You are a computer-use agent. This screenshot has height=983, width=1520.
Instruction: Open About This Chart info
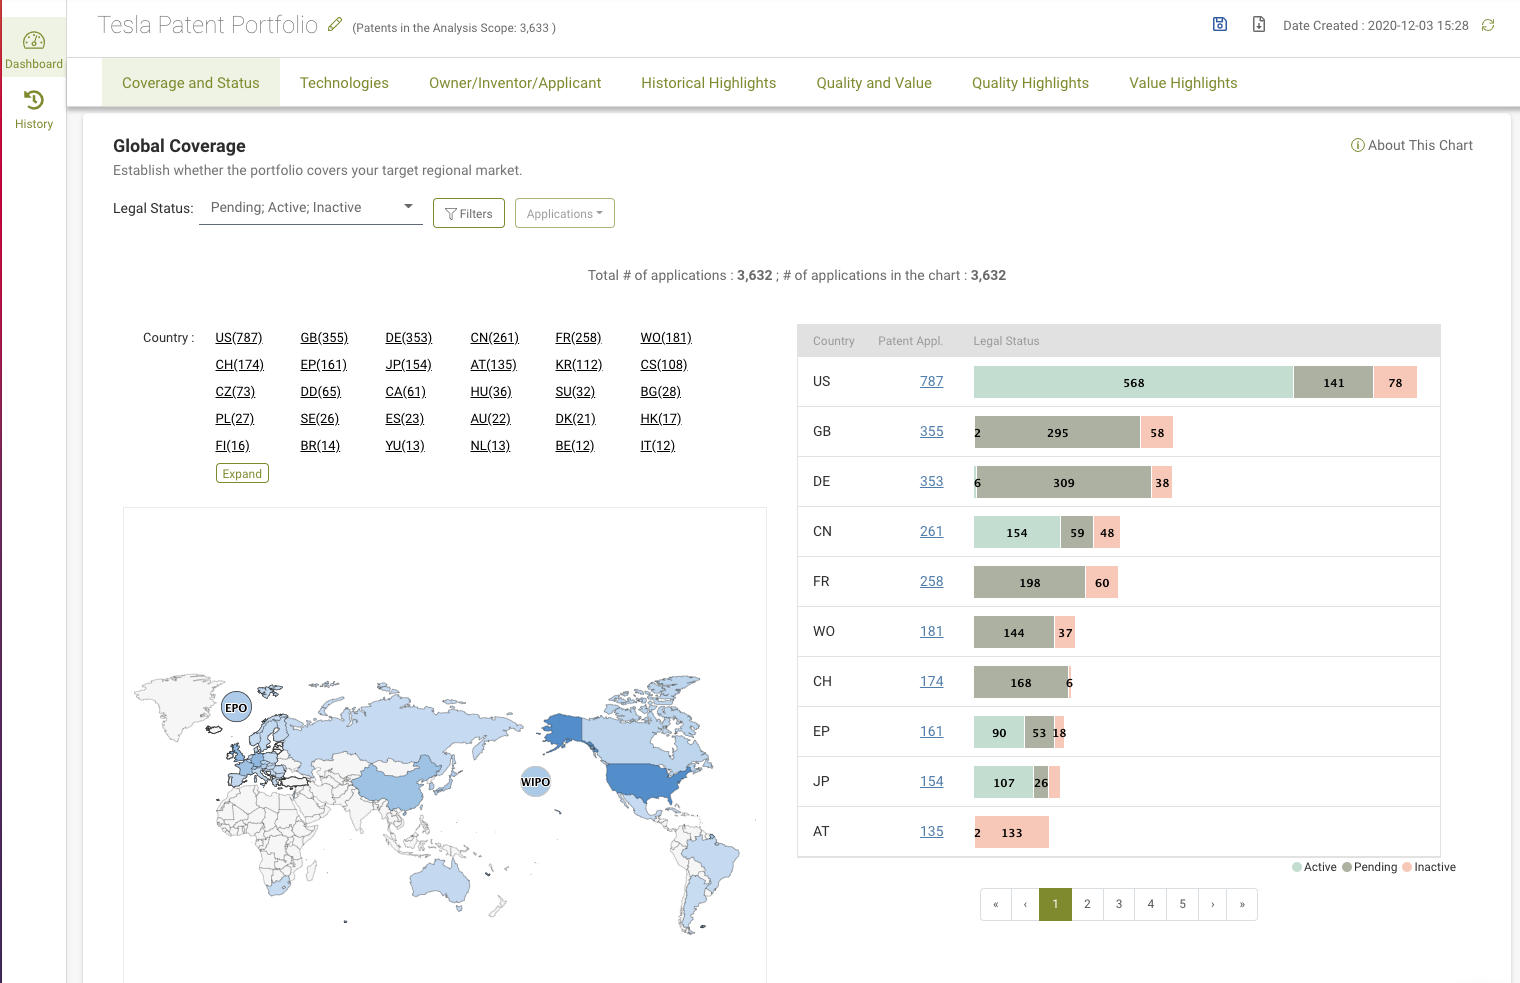pyautogui.click(x=1412, y=145)
